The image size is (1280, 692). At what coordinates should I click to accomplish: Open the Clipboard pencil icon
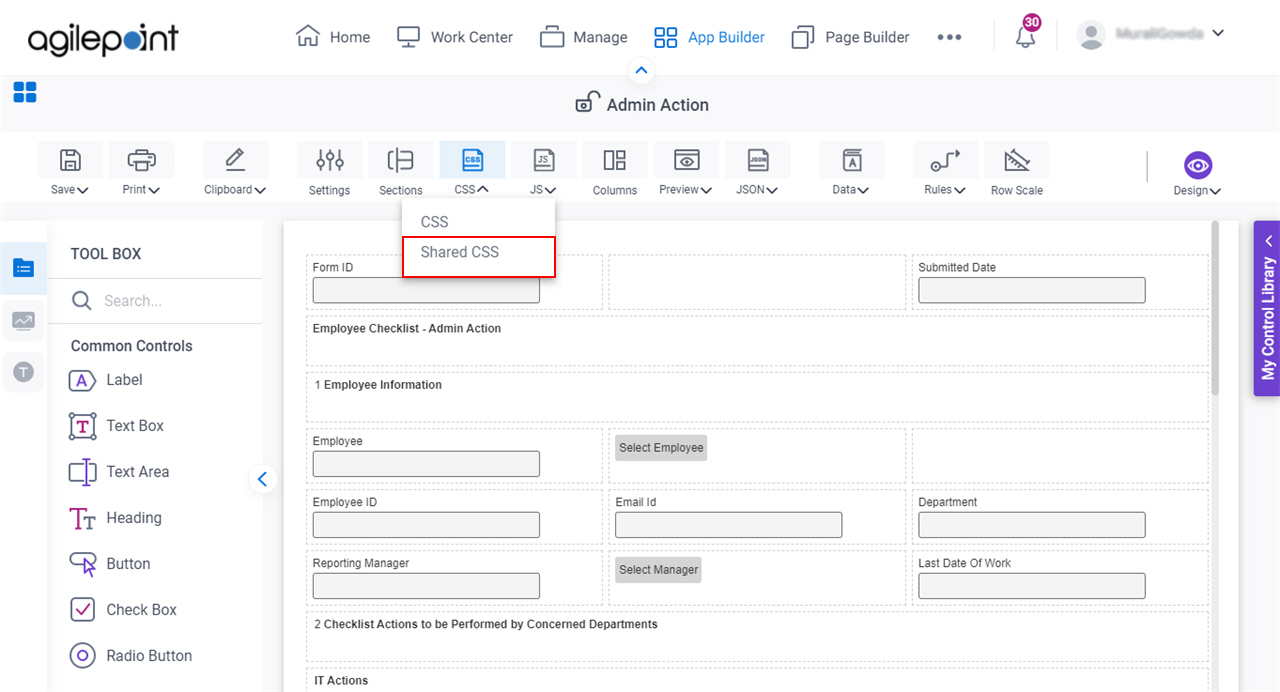(235, 160)
